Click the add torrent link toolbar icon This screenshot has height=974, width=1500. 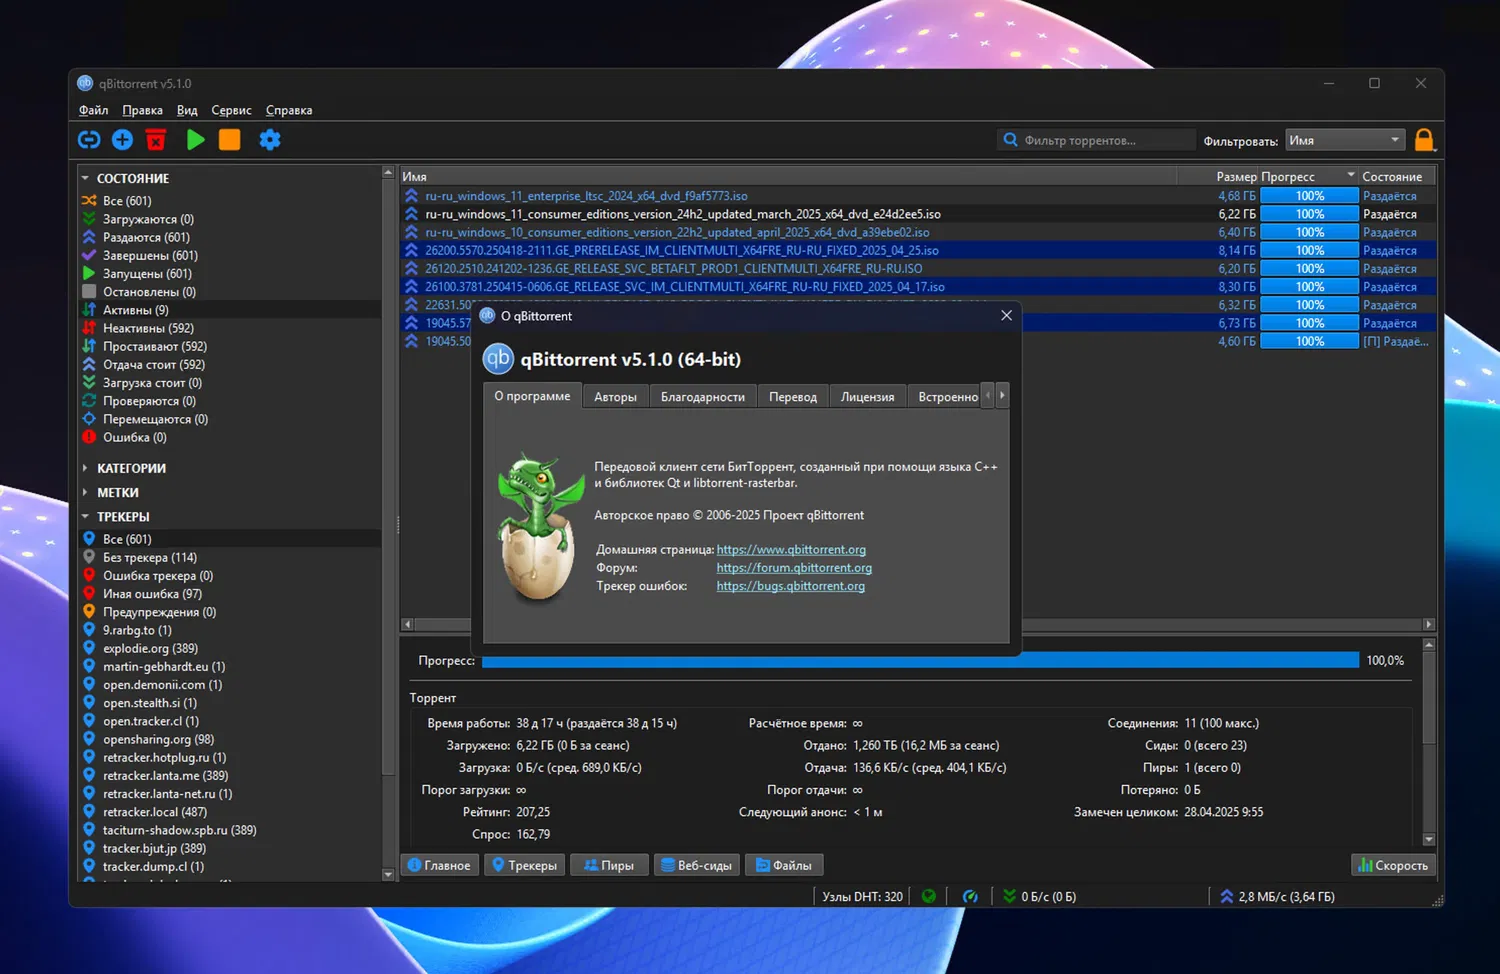coord(89,140)
